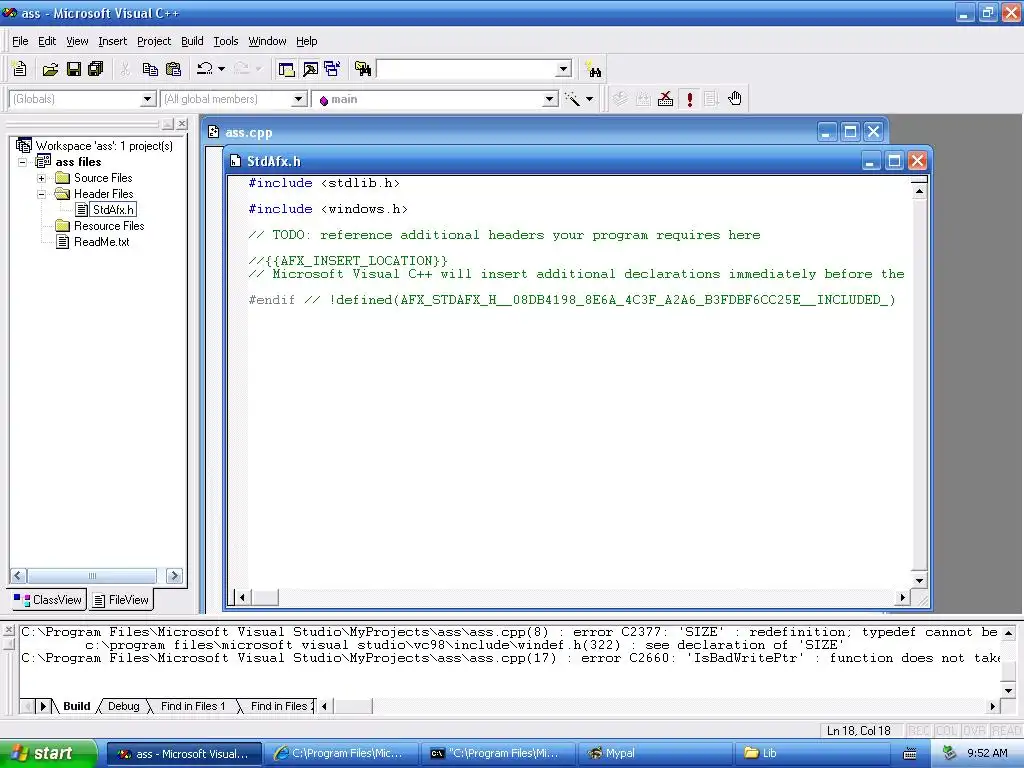This screenshot has width=1024, height=768.
Task: Select the Find in Files 1 tab
Action: (193, 706)
